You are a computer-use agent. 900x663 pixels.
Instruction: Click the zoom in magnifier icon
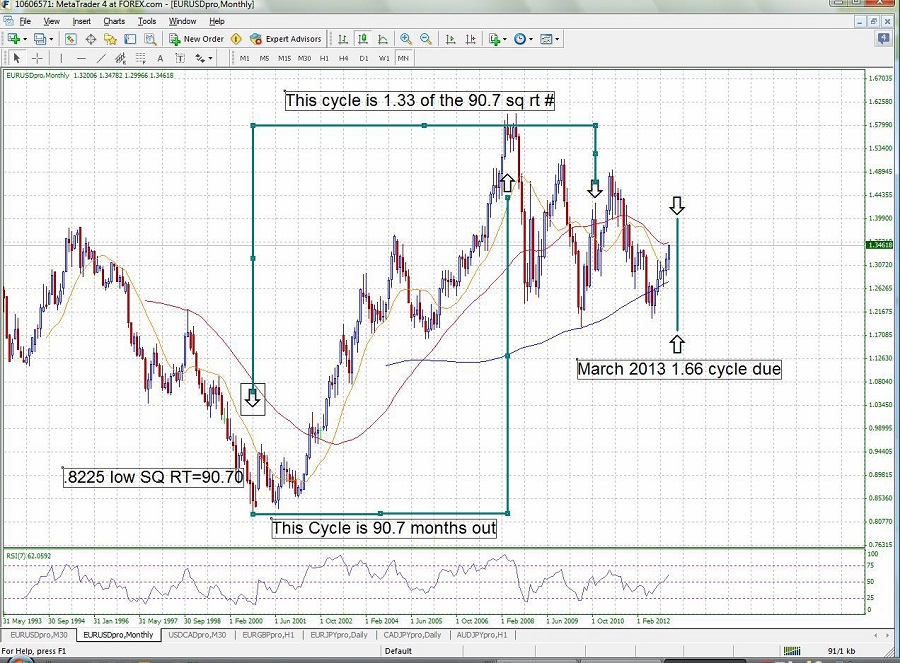[x=406, y=39]
